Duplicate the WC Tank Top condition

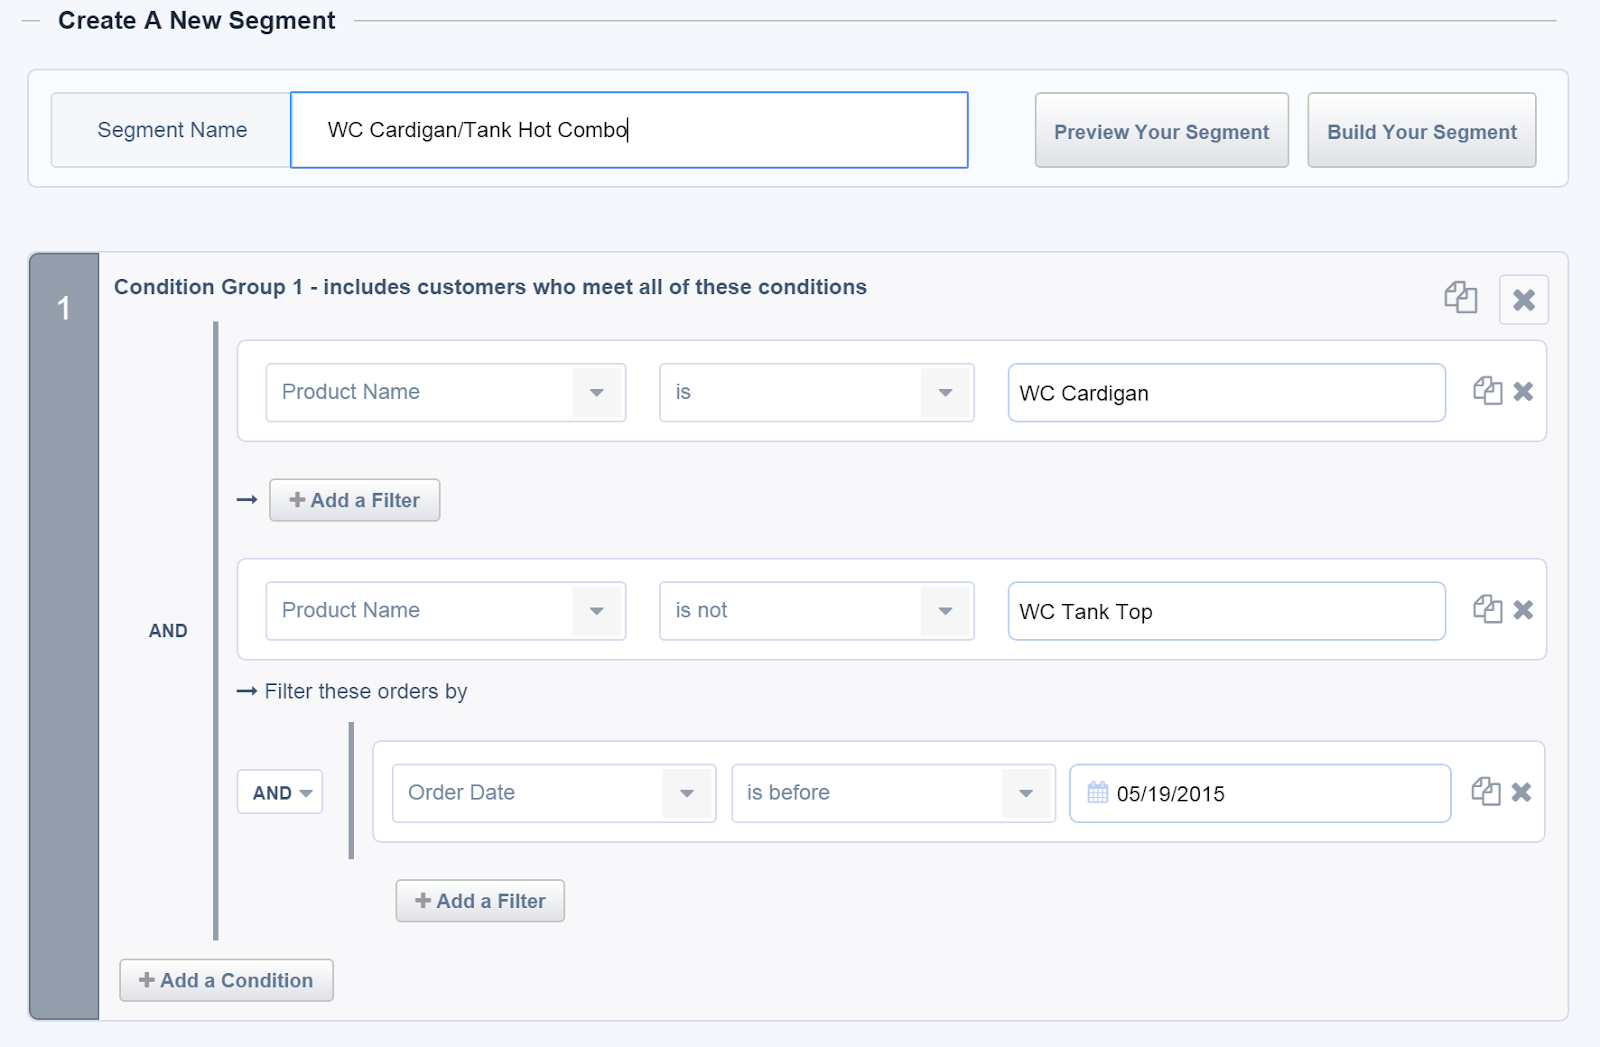(1487, 609)
